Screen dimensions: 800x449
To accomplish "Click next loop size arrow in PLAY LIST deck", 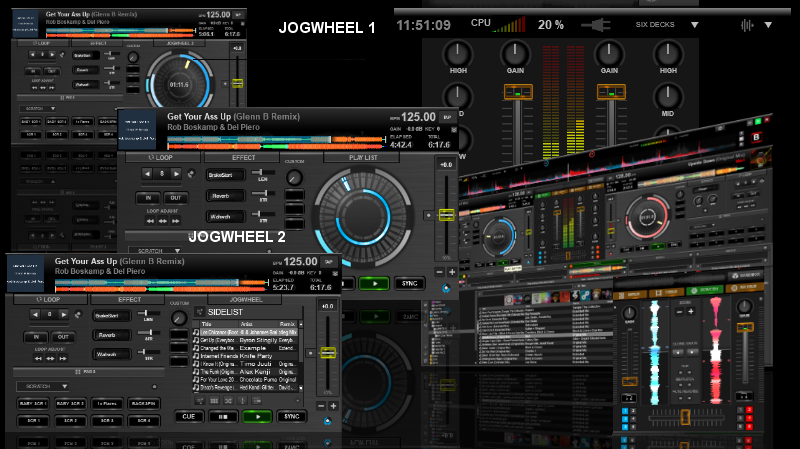I will pyautogui.click(x=176, y=174).
